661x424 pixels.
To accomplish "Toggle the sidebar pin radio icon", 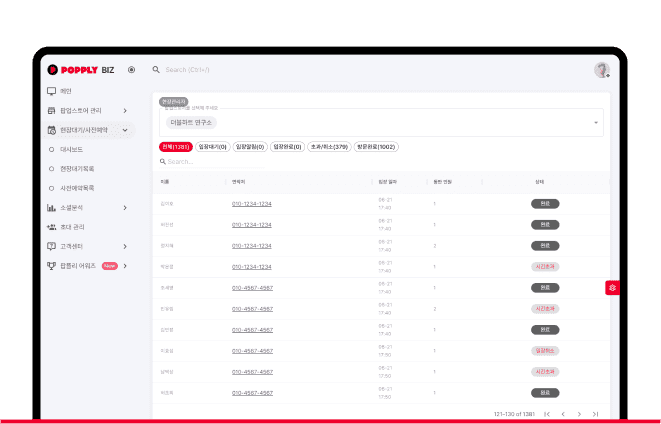I will point(132,70).
